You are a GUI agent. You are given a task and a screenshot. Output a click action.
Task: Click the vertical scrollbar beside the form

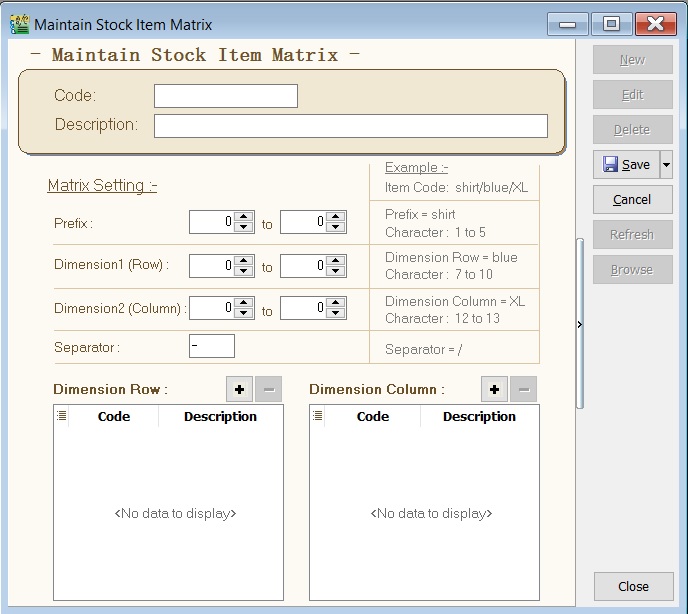pos(580,280)
